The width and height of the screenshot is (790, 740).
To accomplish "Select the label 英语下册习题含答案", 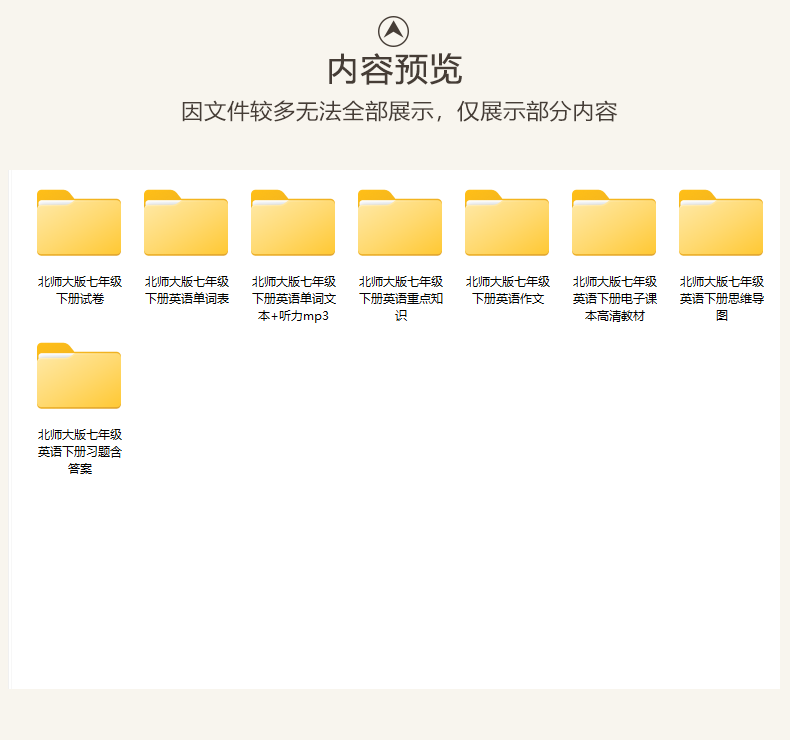I will (x=80, y=452).
